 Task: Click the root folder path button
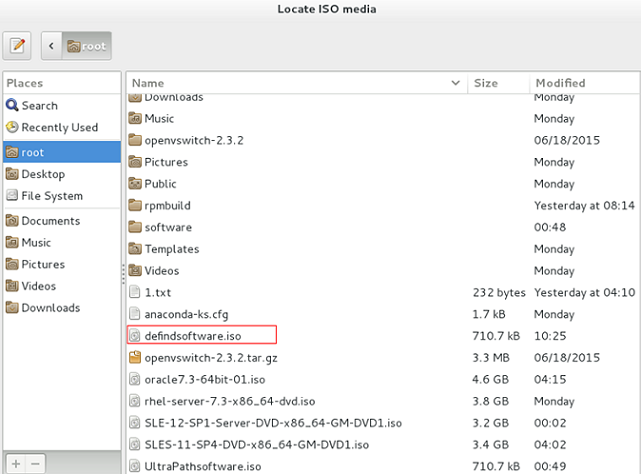coord(85,45)
